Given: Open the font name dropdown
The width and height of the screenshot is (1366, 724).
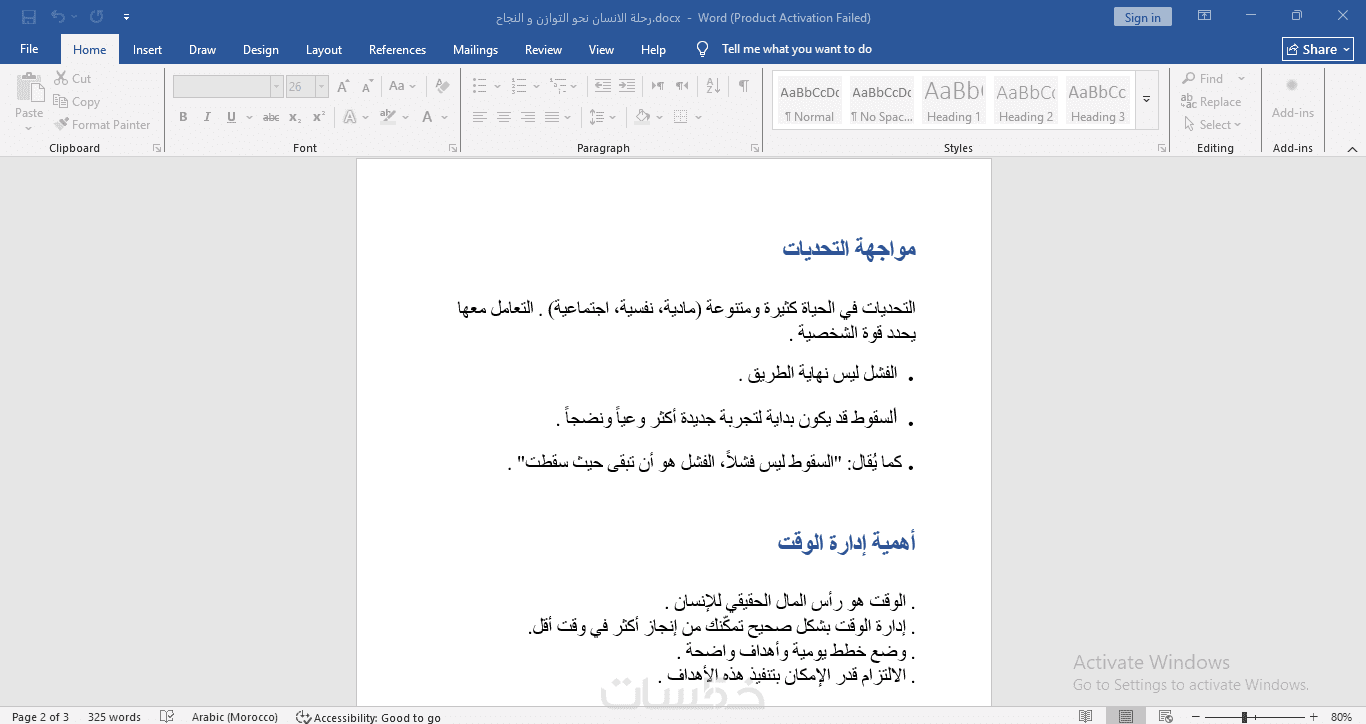Looking at the screenshot, I should point(276,87).
